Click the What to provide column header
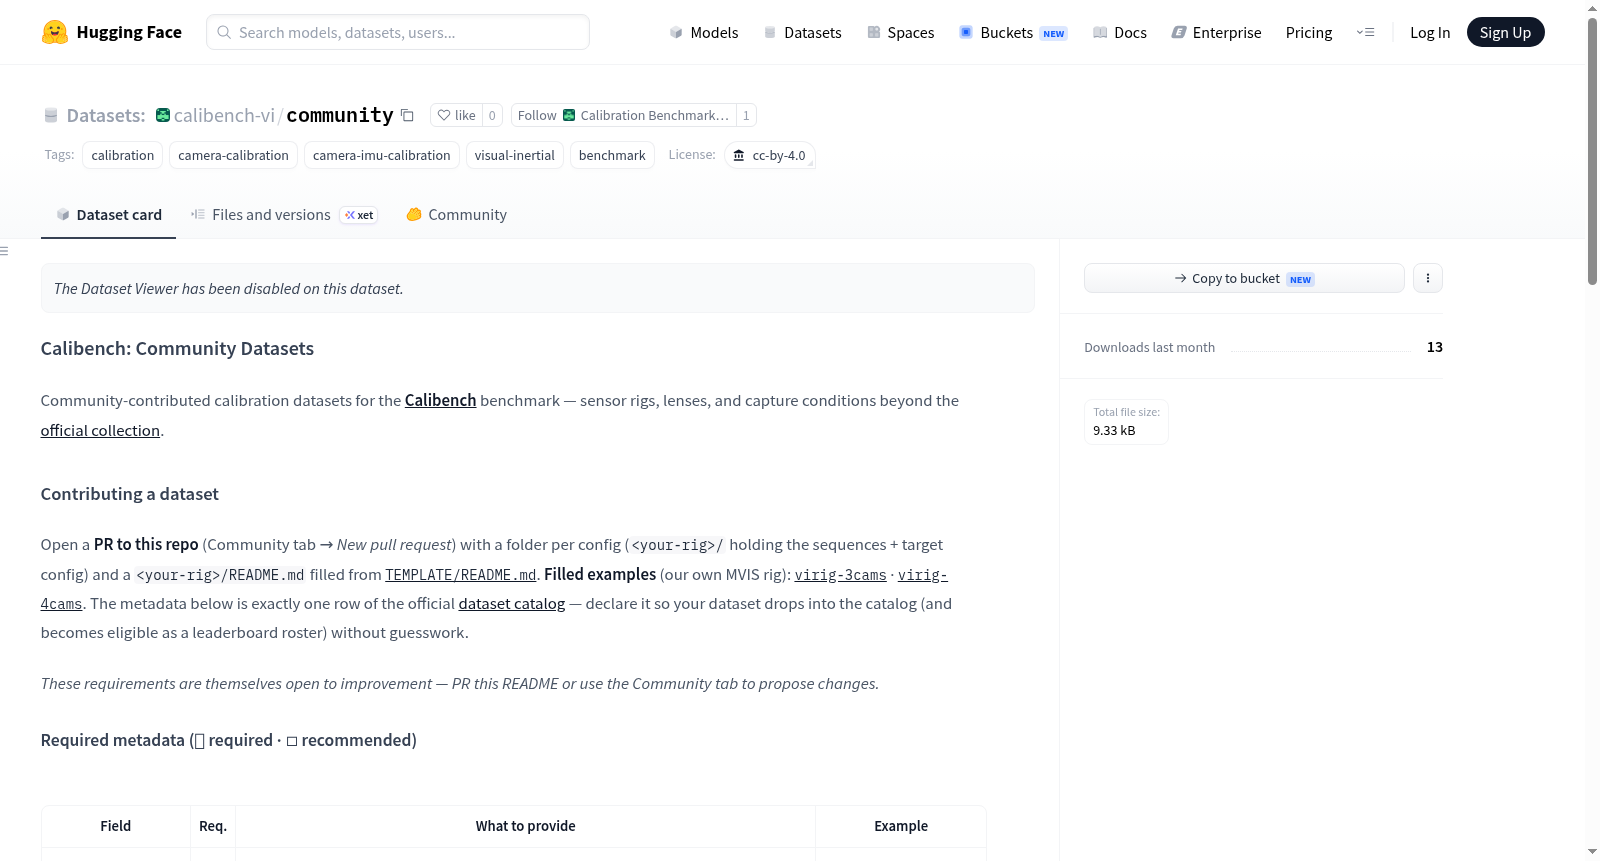Image resolution: width=1600 pixels, height=861 pixels. (x=525, y=826)
